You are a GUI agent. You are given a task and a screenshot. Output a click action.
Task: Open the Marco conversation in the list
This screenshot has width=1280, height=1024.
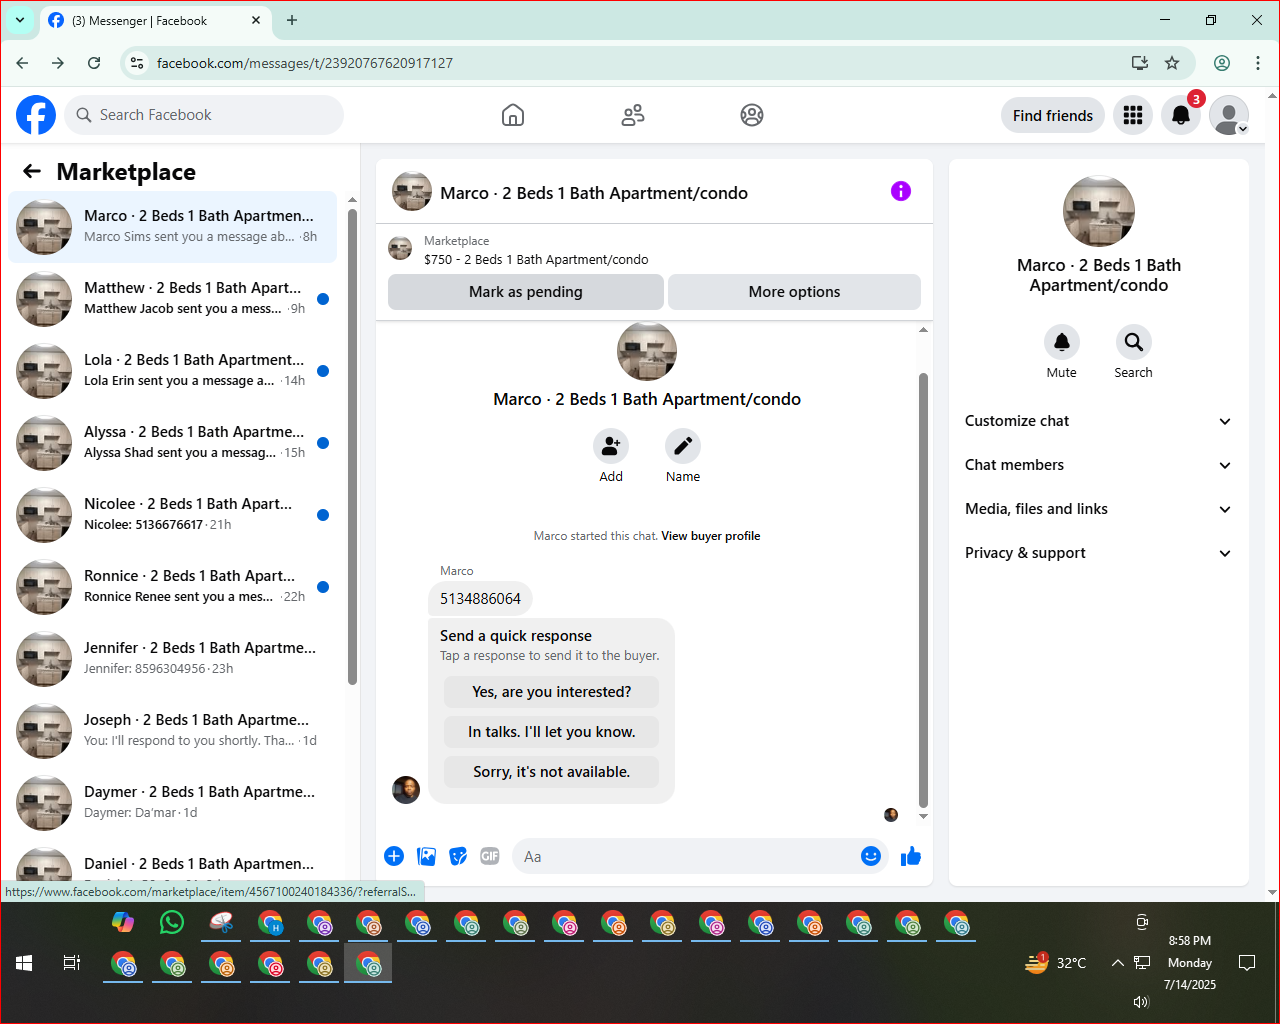[x=173, y=227]
